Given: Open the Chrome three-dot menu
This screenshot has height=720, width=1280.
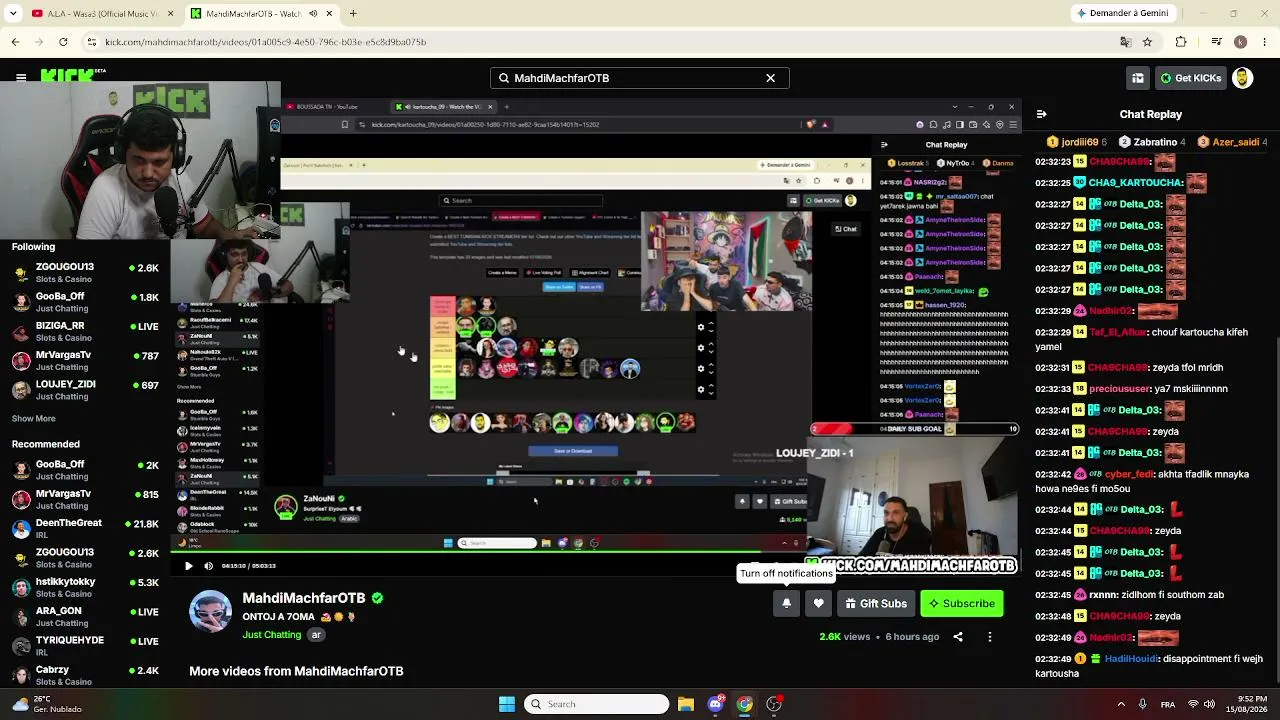Looking at the screenshot, I should [x=1264, y=42].
